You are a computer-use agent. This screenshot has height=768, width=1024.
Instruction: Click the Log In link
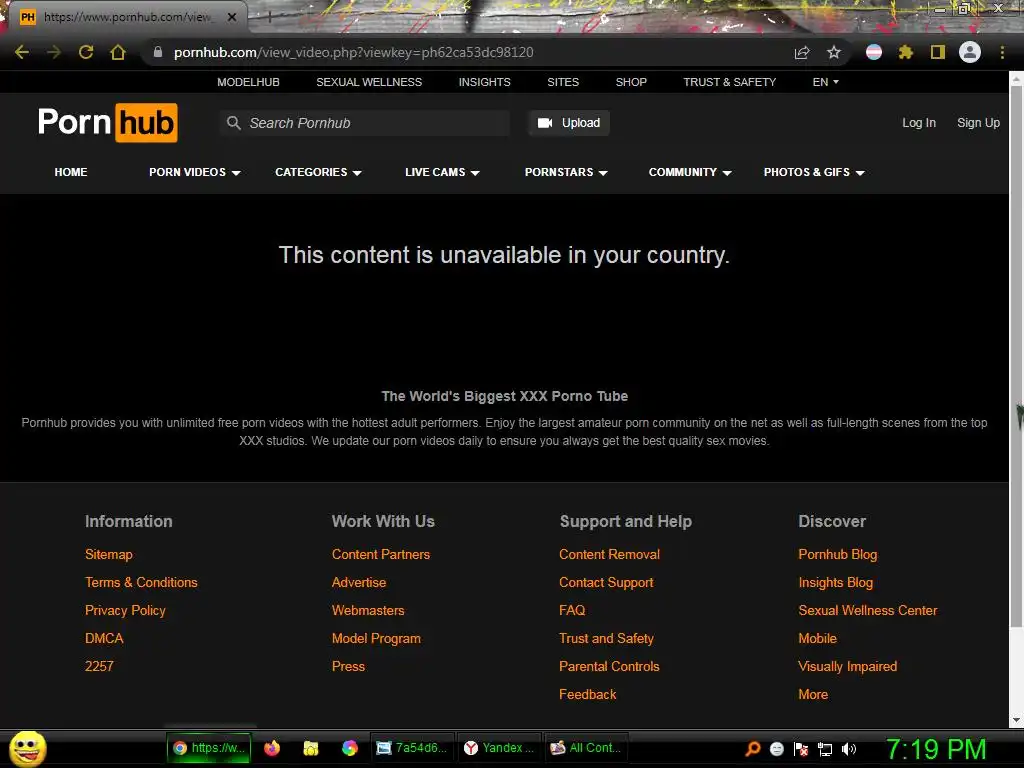919,123
